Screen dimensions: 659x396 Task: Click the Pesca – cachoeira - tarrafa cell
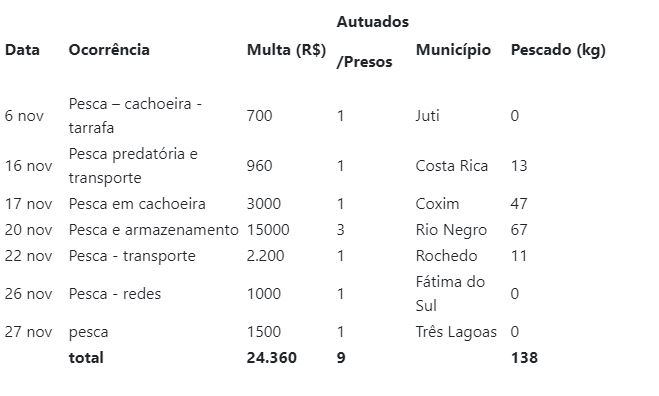point(135,116)
